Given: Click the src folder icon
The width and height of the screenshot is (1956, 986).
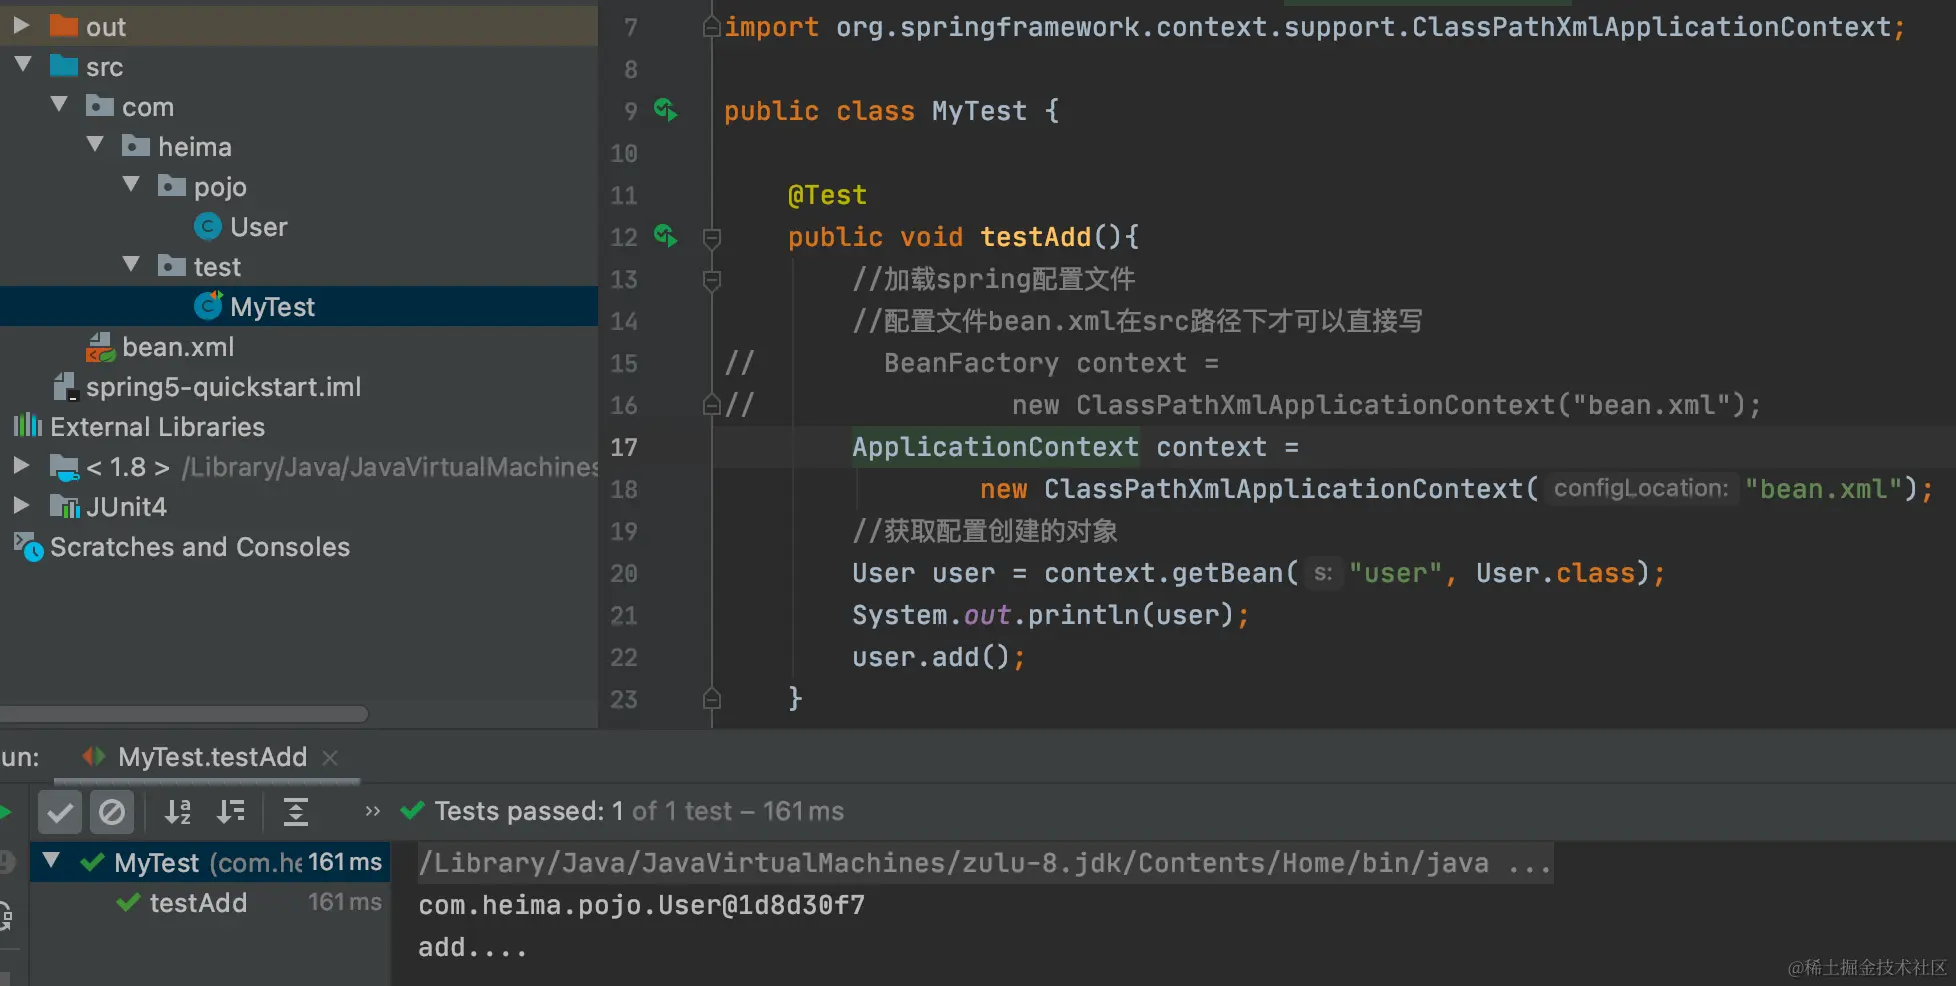Looking at the screenshot, I should pos(64,66).
